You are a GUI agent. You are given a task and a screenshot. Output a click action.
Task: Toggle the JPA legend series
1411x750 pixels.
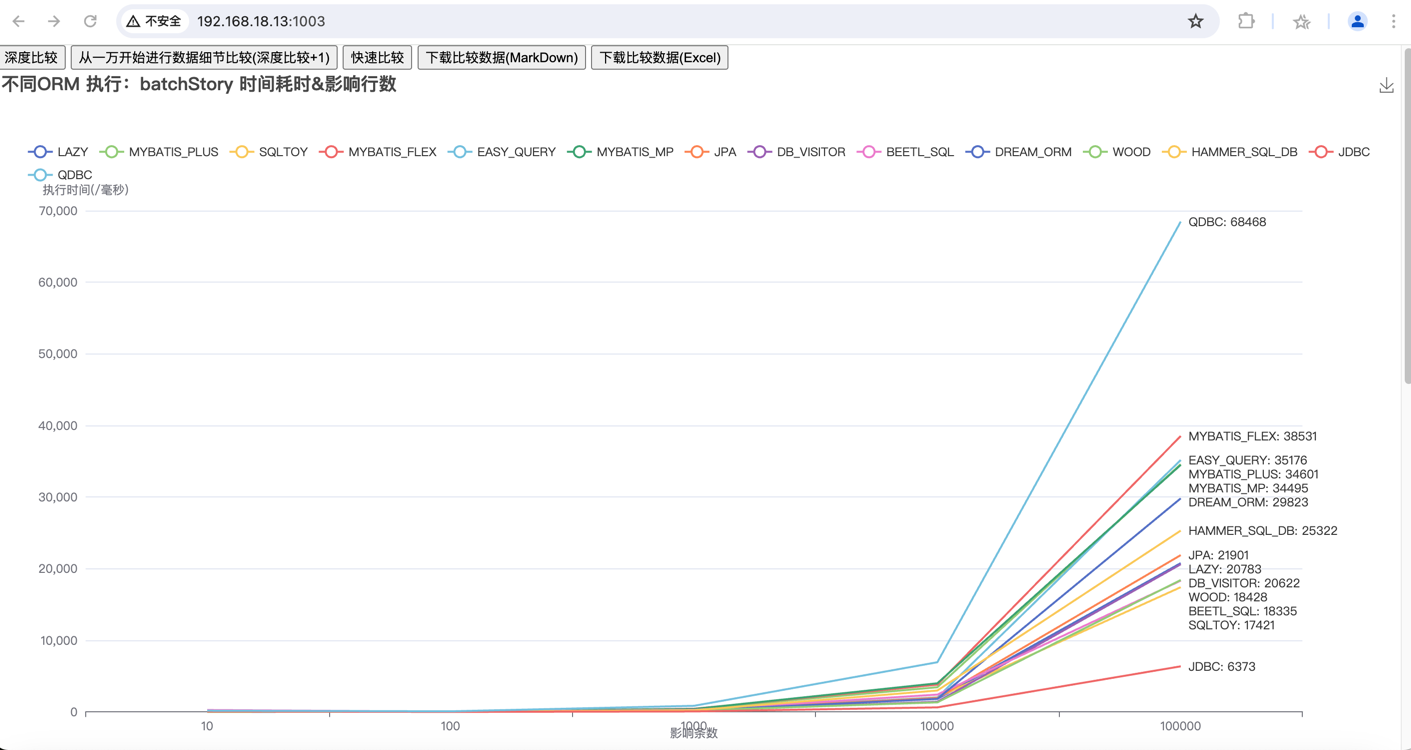(710, 152)
